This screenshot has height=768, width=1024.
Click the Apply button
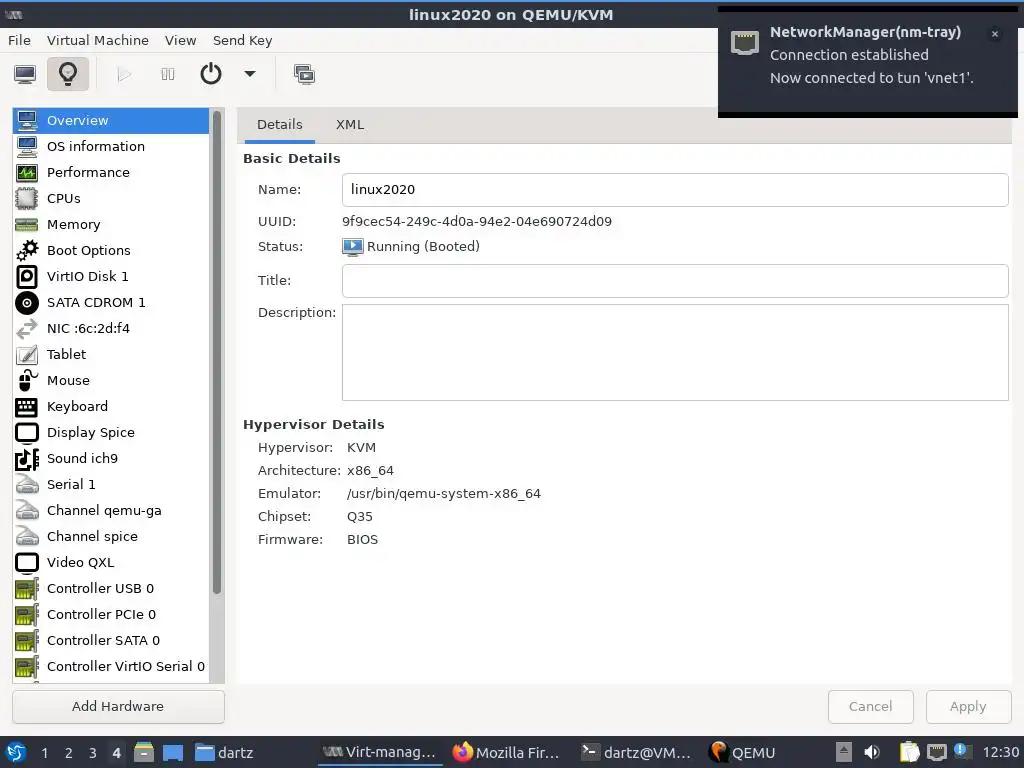click(x=968, y=707)
